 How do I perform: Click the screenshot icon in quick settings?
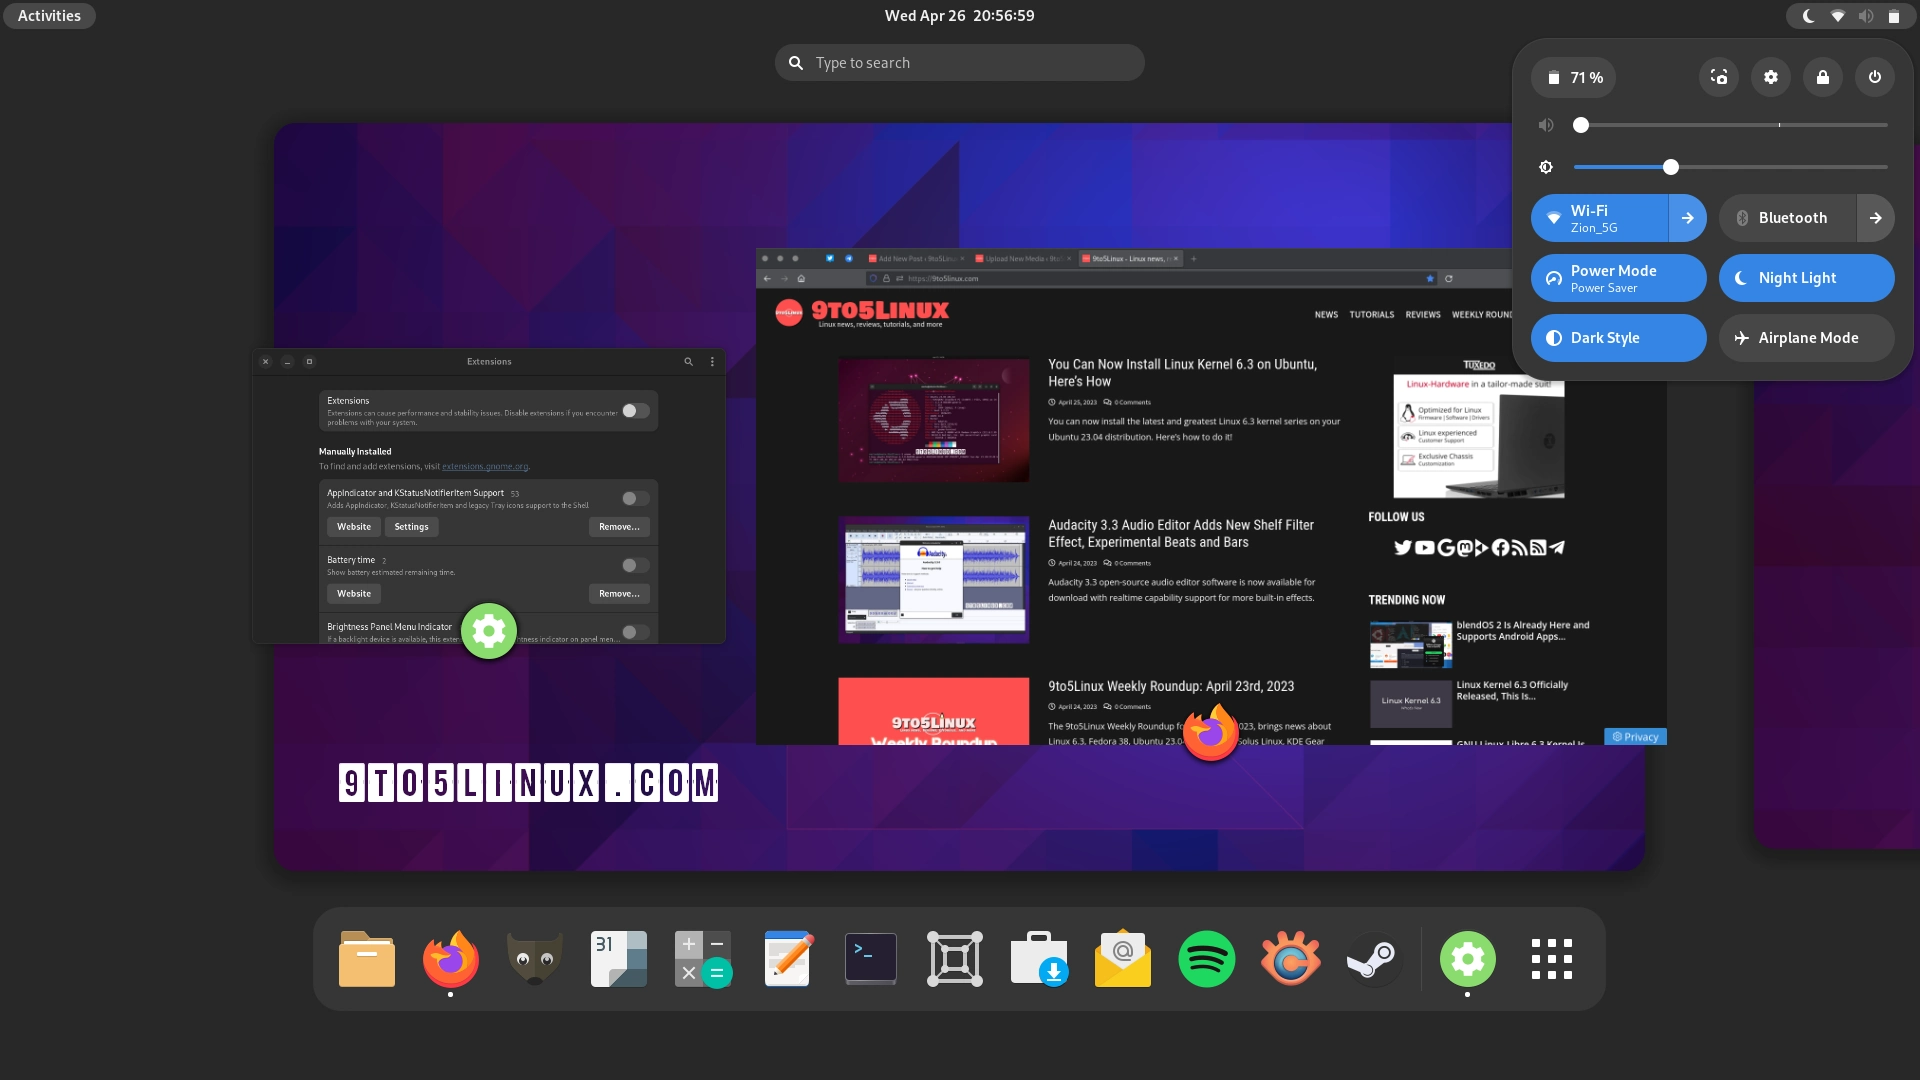(1719, 77)
